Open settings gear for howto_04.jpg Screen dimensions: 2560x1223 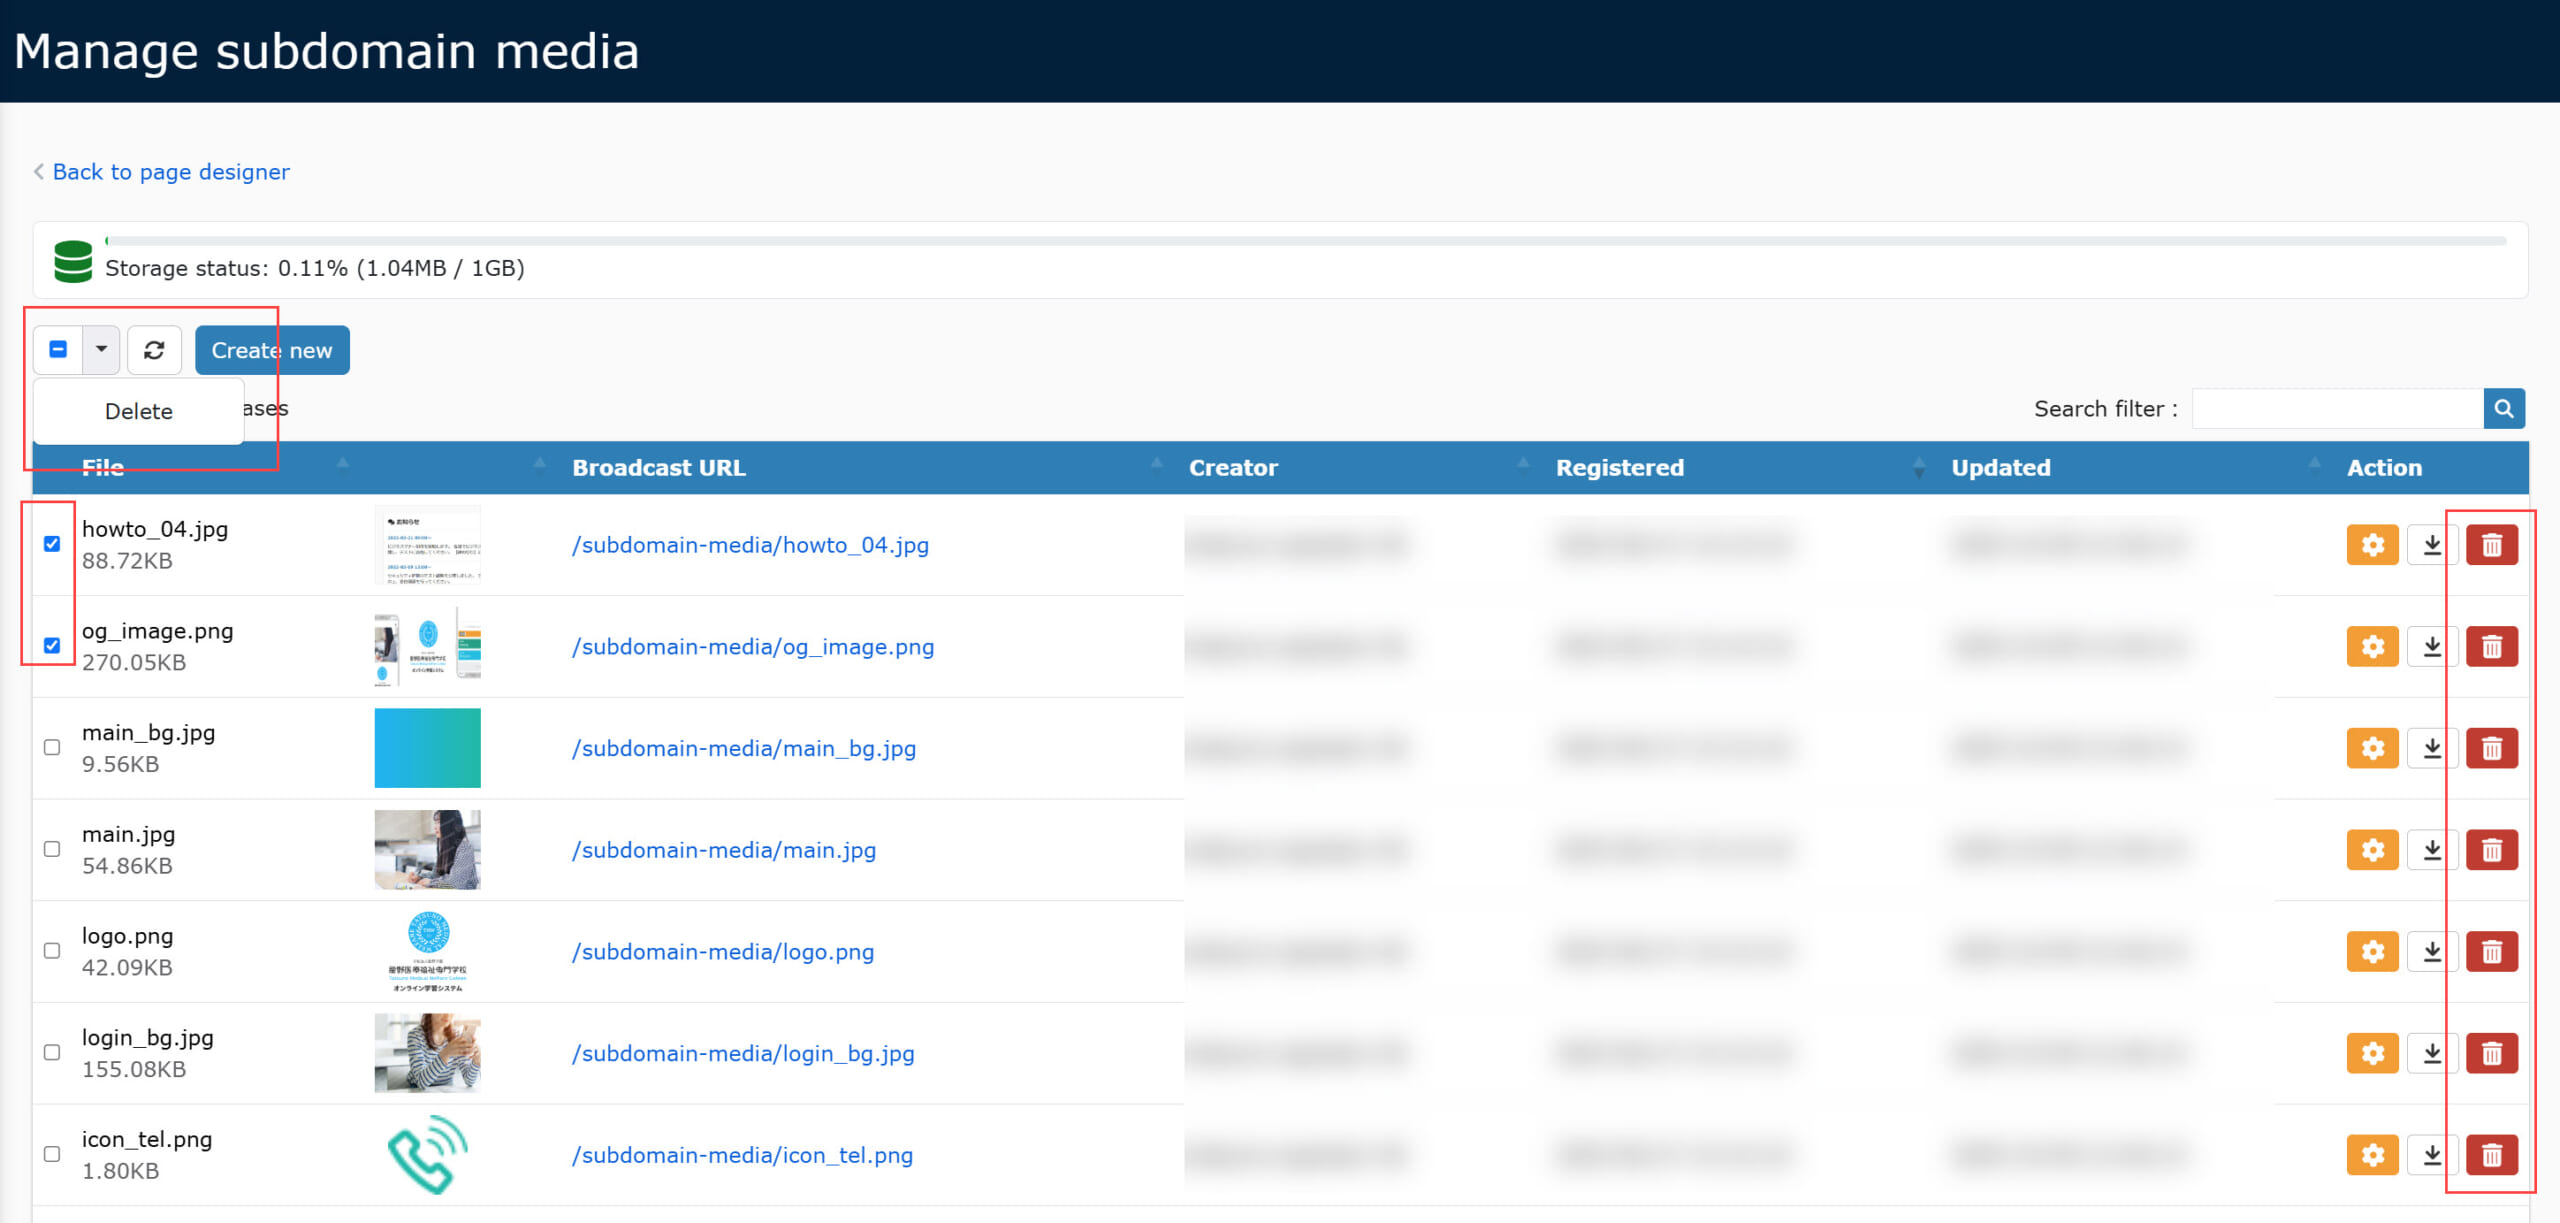pyautogui.click(x=2372, y=545)
